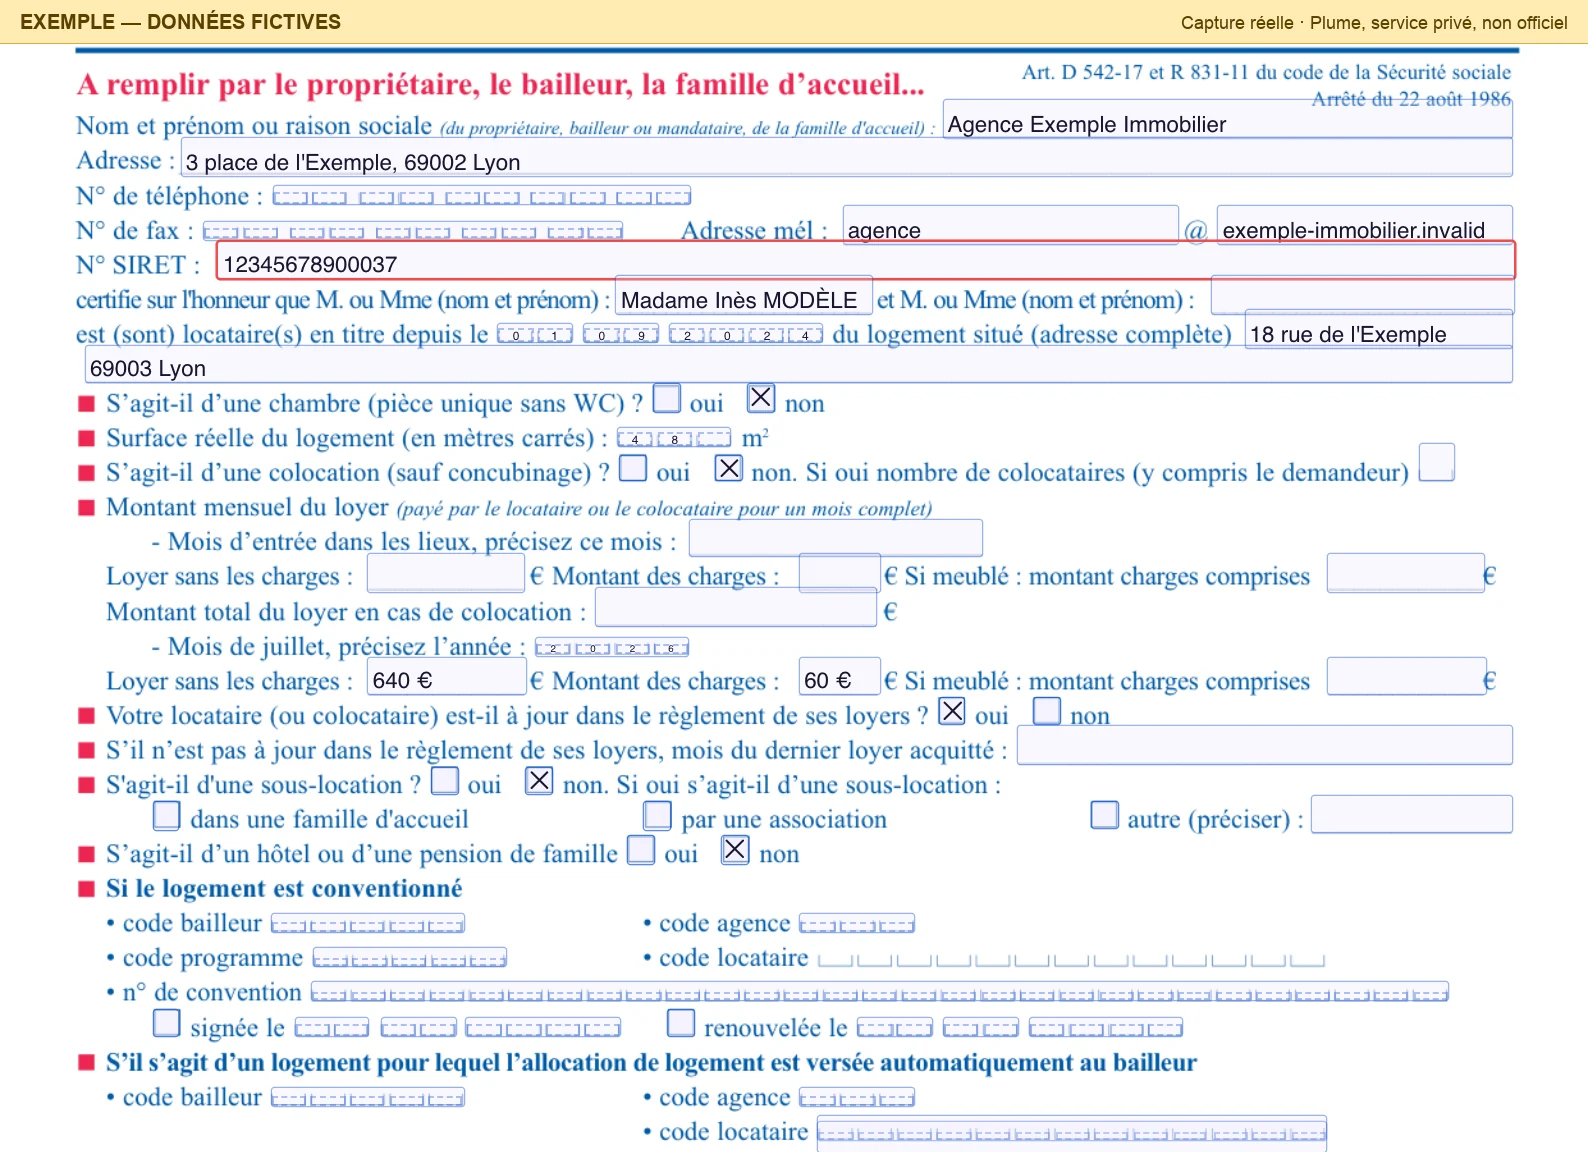
Task: Edit the tenant name 'Madame Inès MODÈLE'
Action: click(x=744, y=295)
